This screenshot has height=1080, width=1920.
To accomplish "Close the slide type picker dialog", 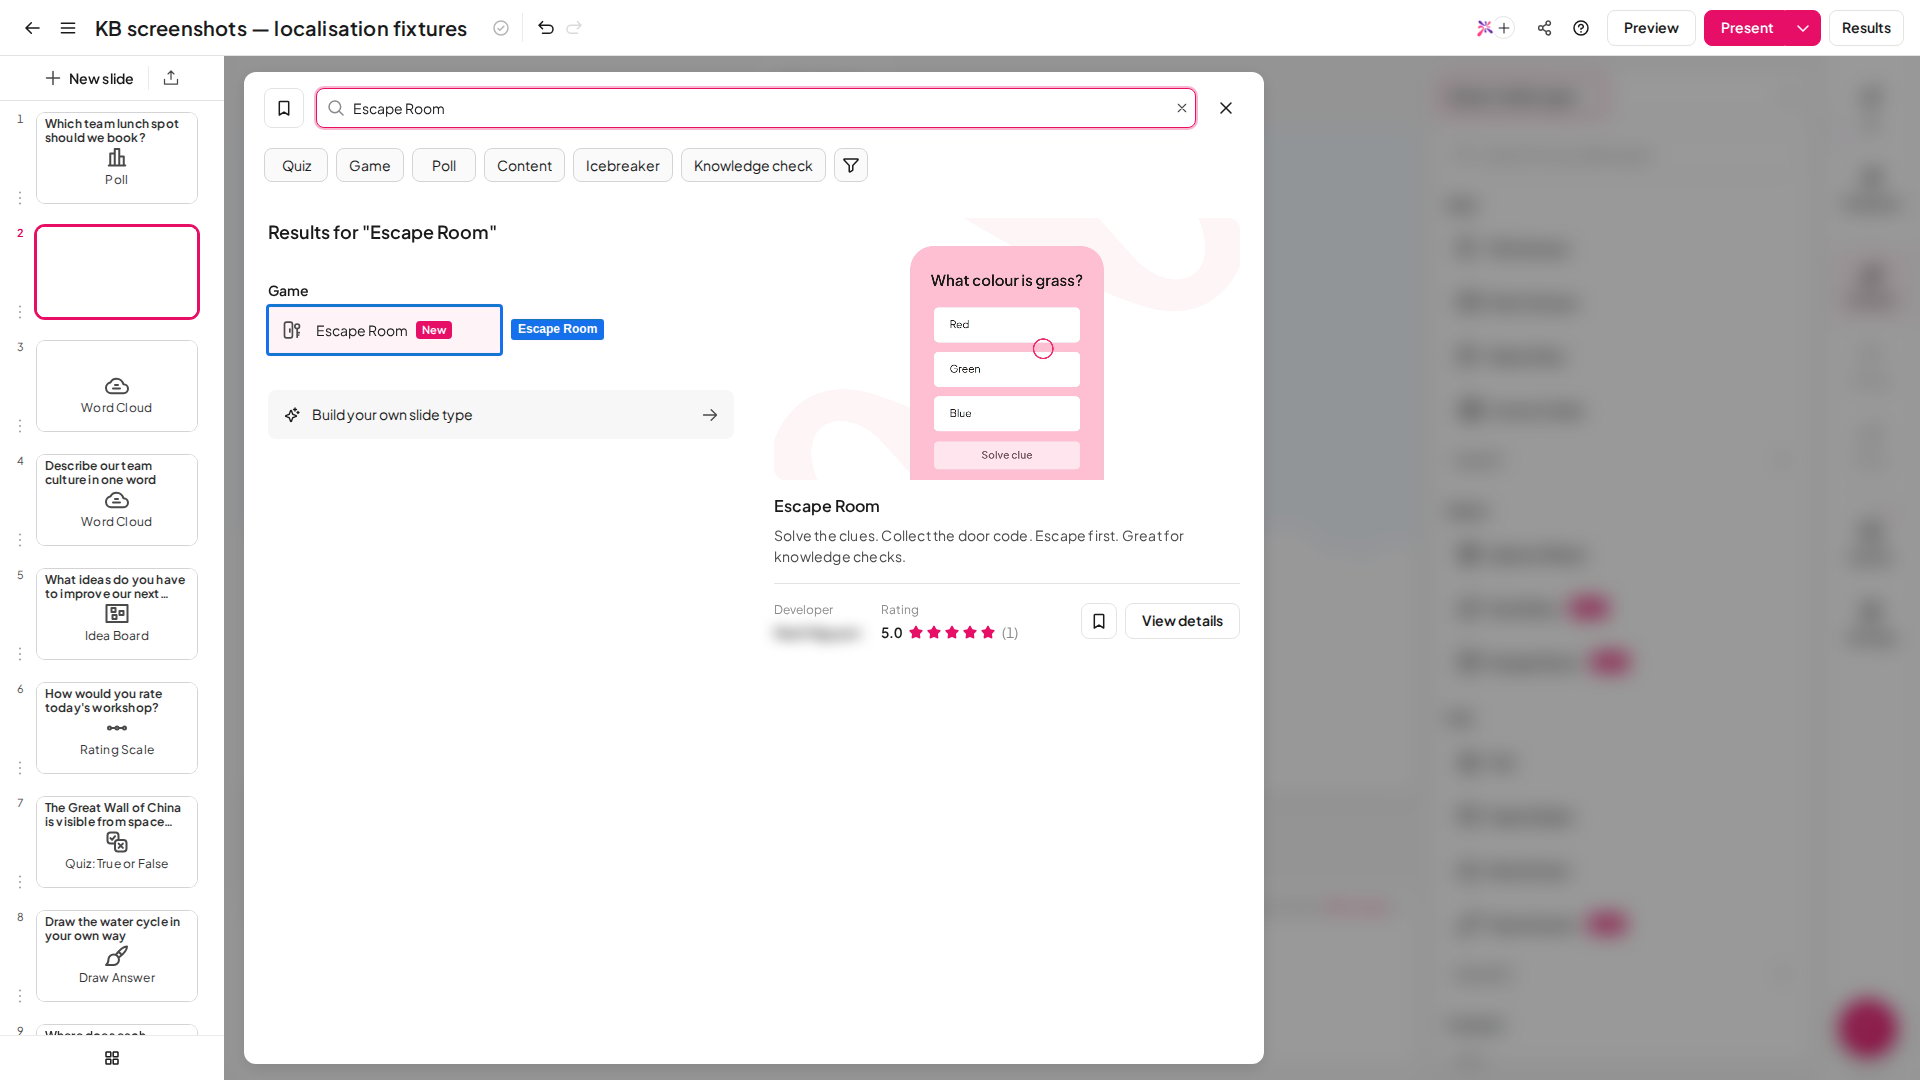I will coord(1226,108).
